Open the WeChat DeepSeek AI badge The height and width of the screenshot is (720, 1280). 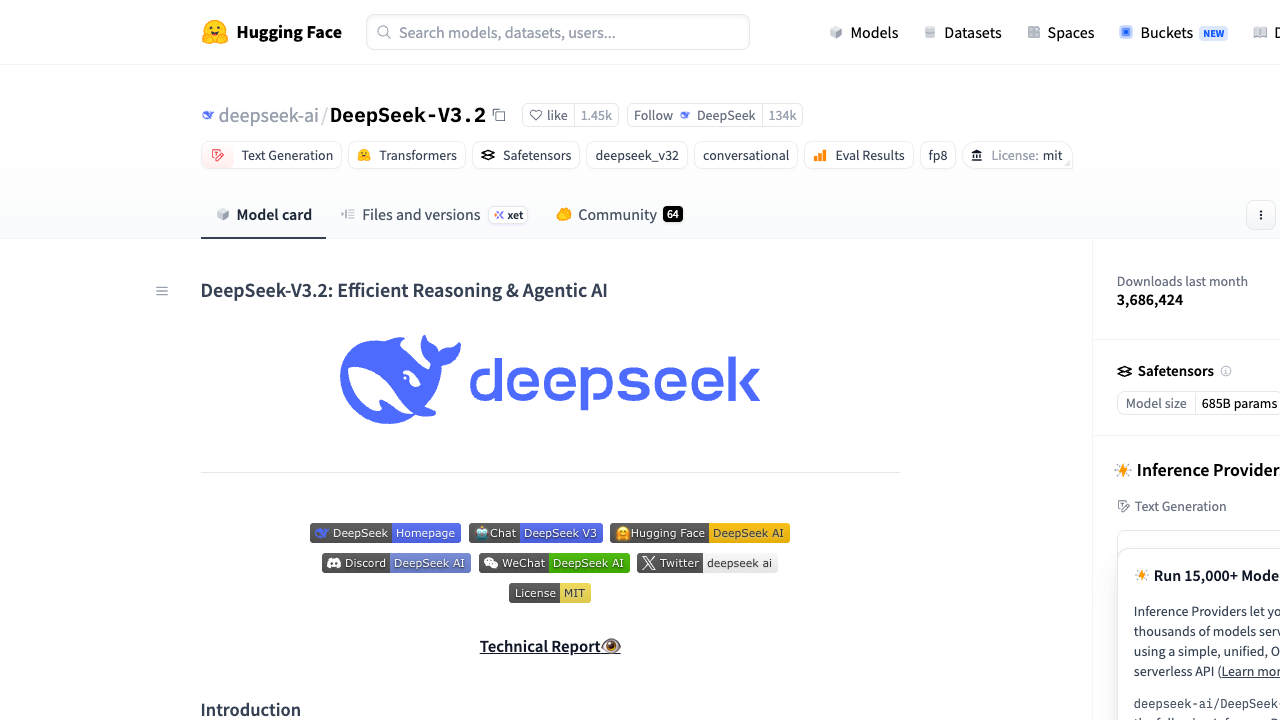[554, 563]
